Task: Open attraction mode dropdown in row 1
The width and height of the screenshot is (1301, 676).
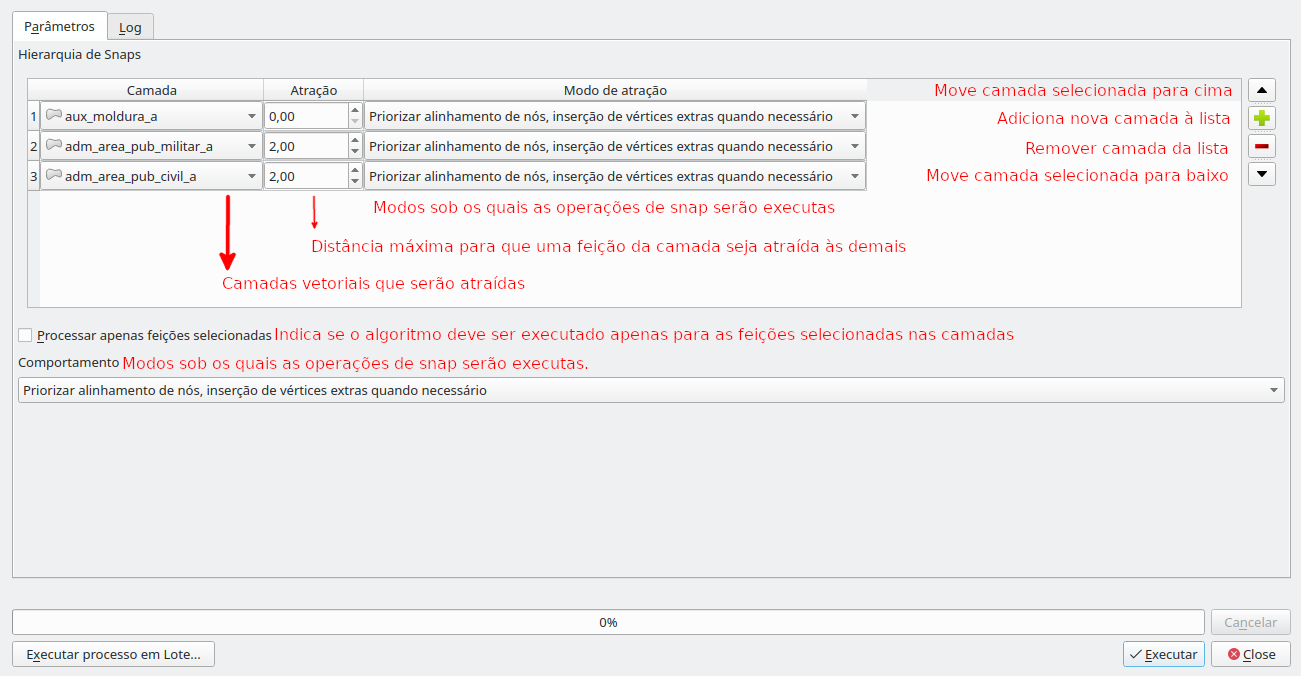Action: point(615,116)
